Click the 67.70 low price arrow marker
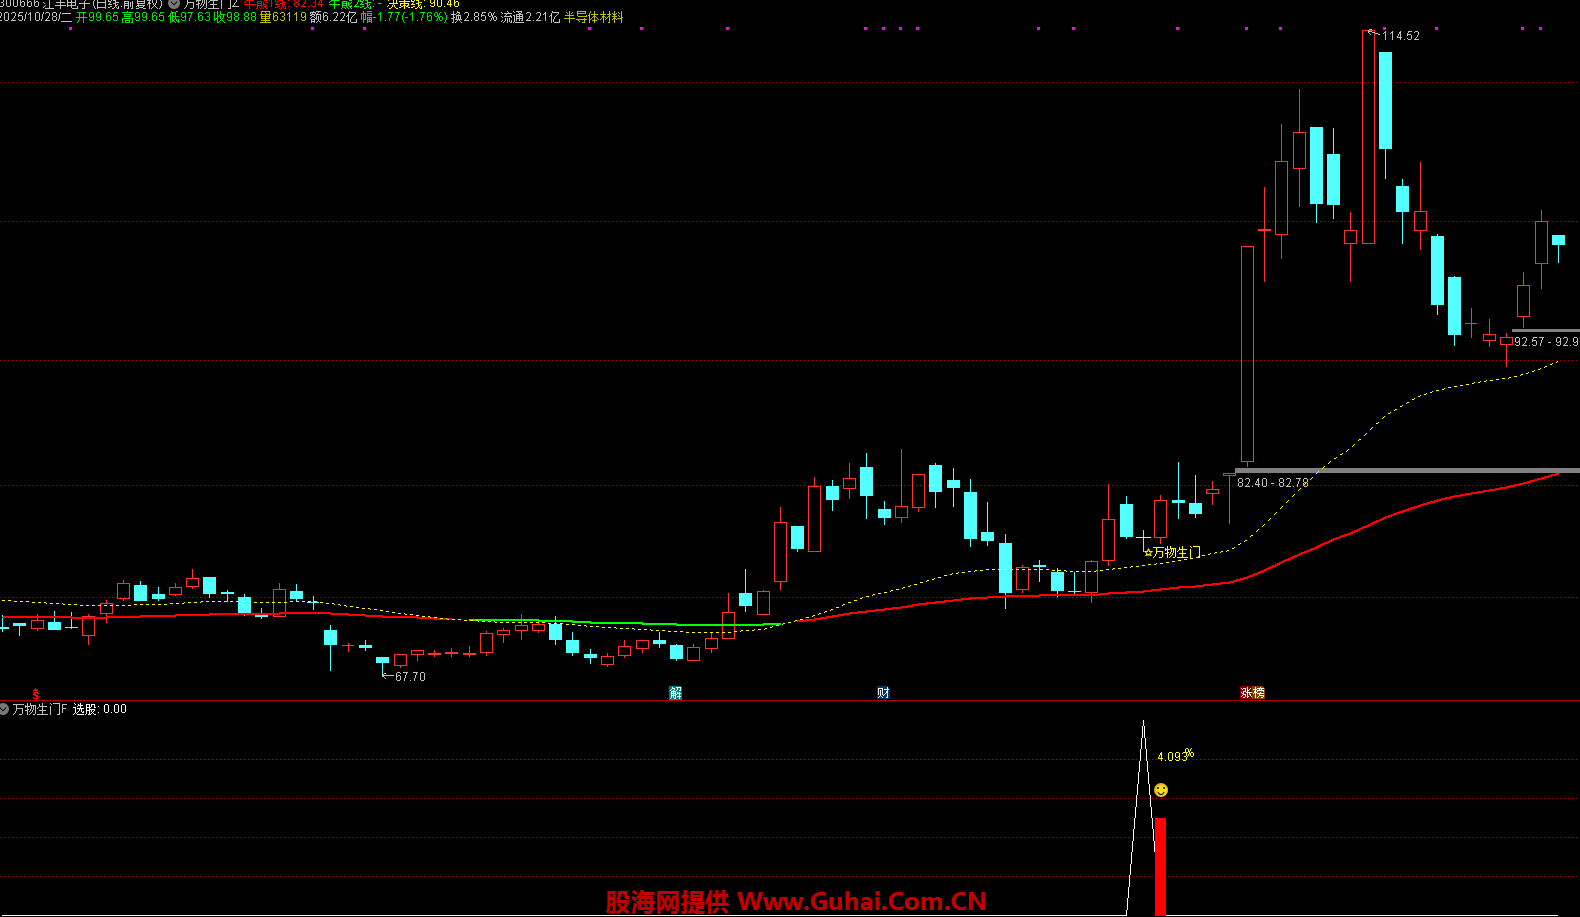 pyautogui.click(x=404, y=677)
